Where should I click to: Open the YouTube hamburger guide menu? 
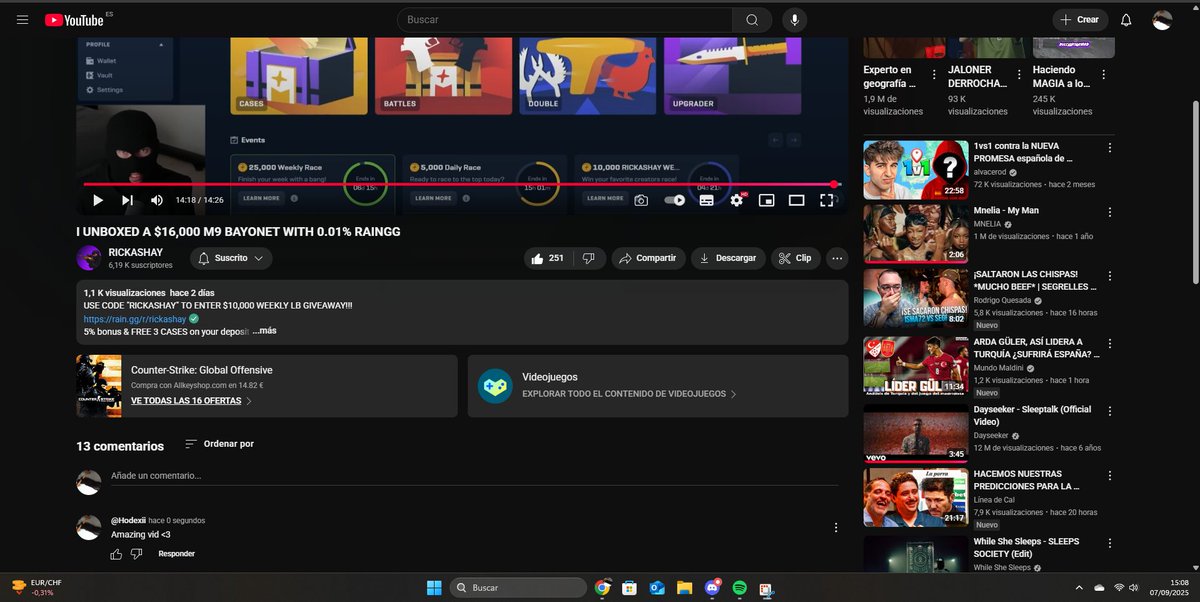pyautogui.click(x=22, y=20)
